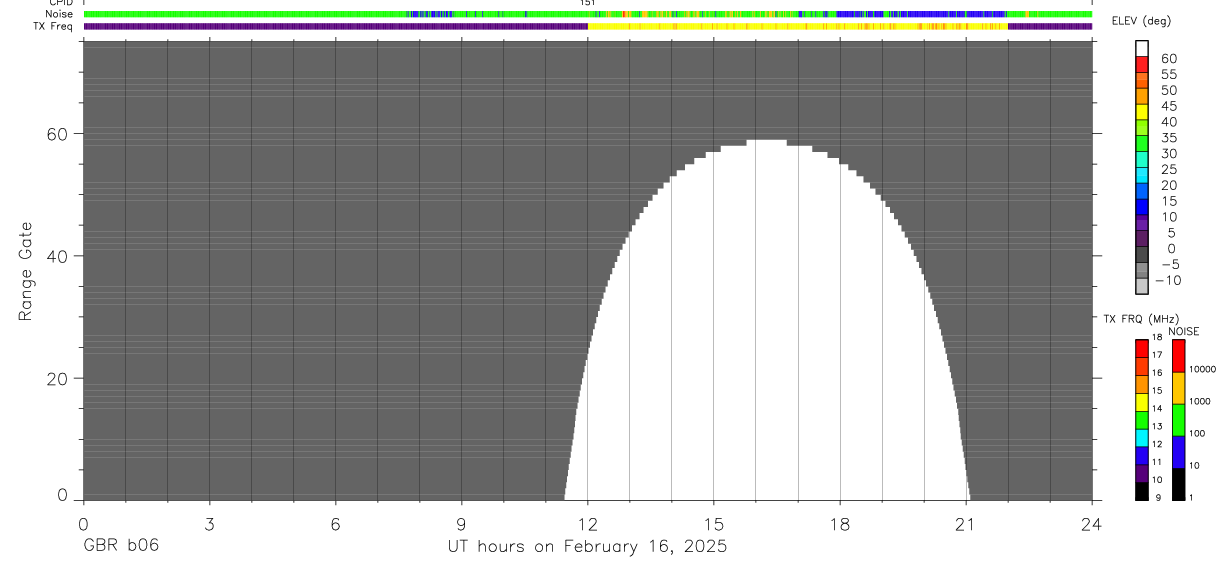Click the red top segment of NOISE colorbar
The height and width of the screenshot is (567, 1228).
[x=1178, y=356]
